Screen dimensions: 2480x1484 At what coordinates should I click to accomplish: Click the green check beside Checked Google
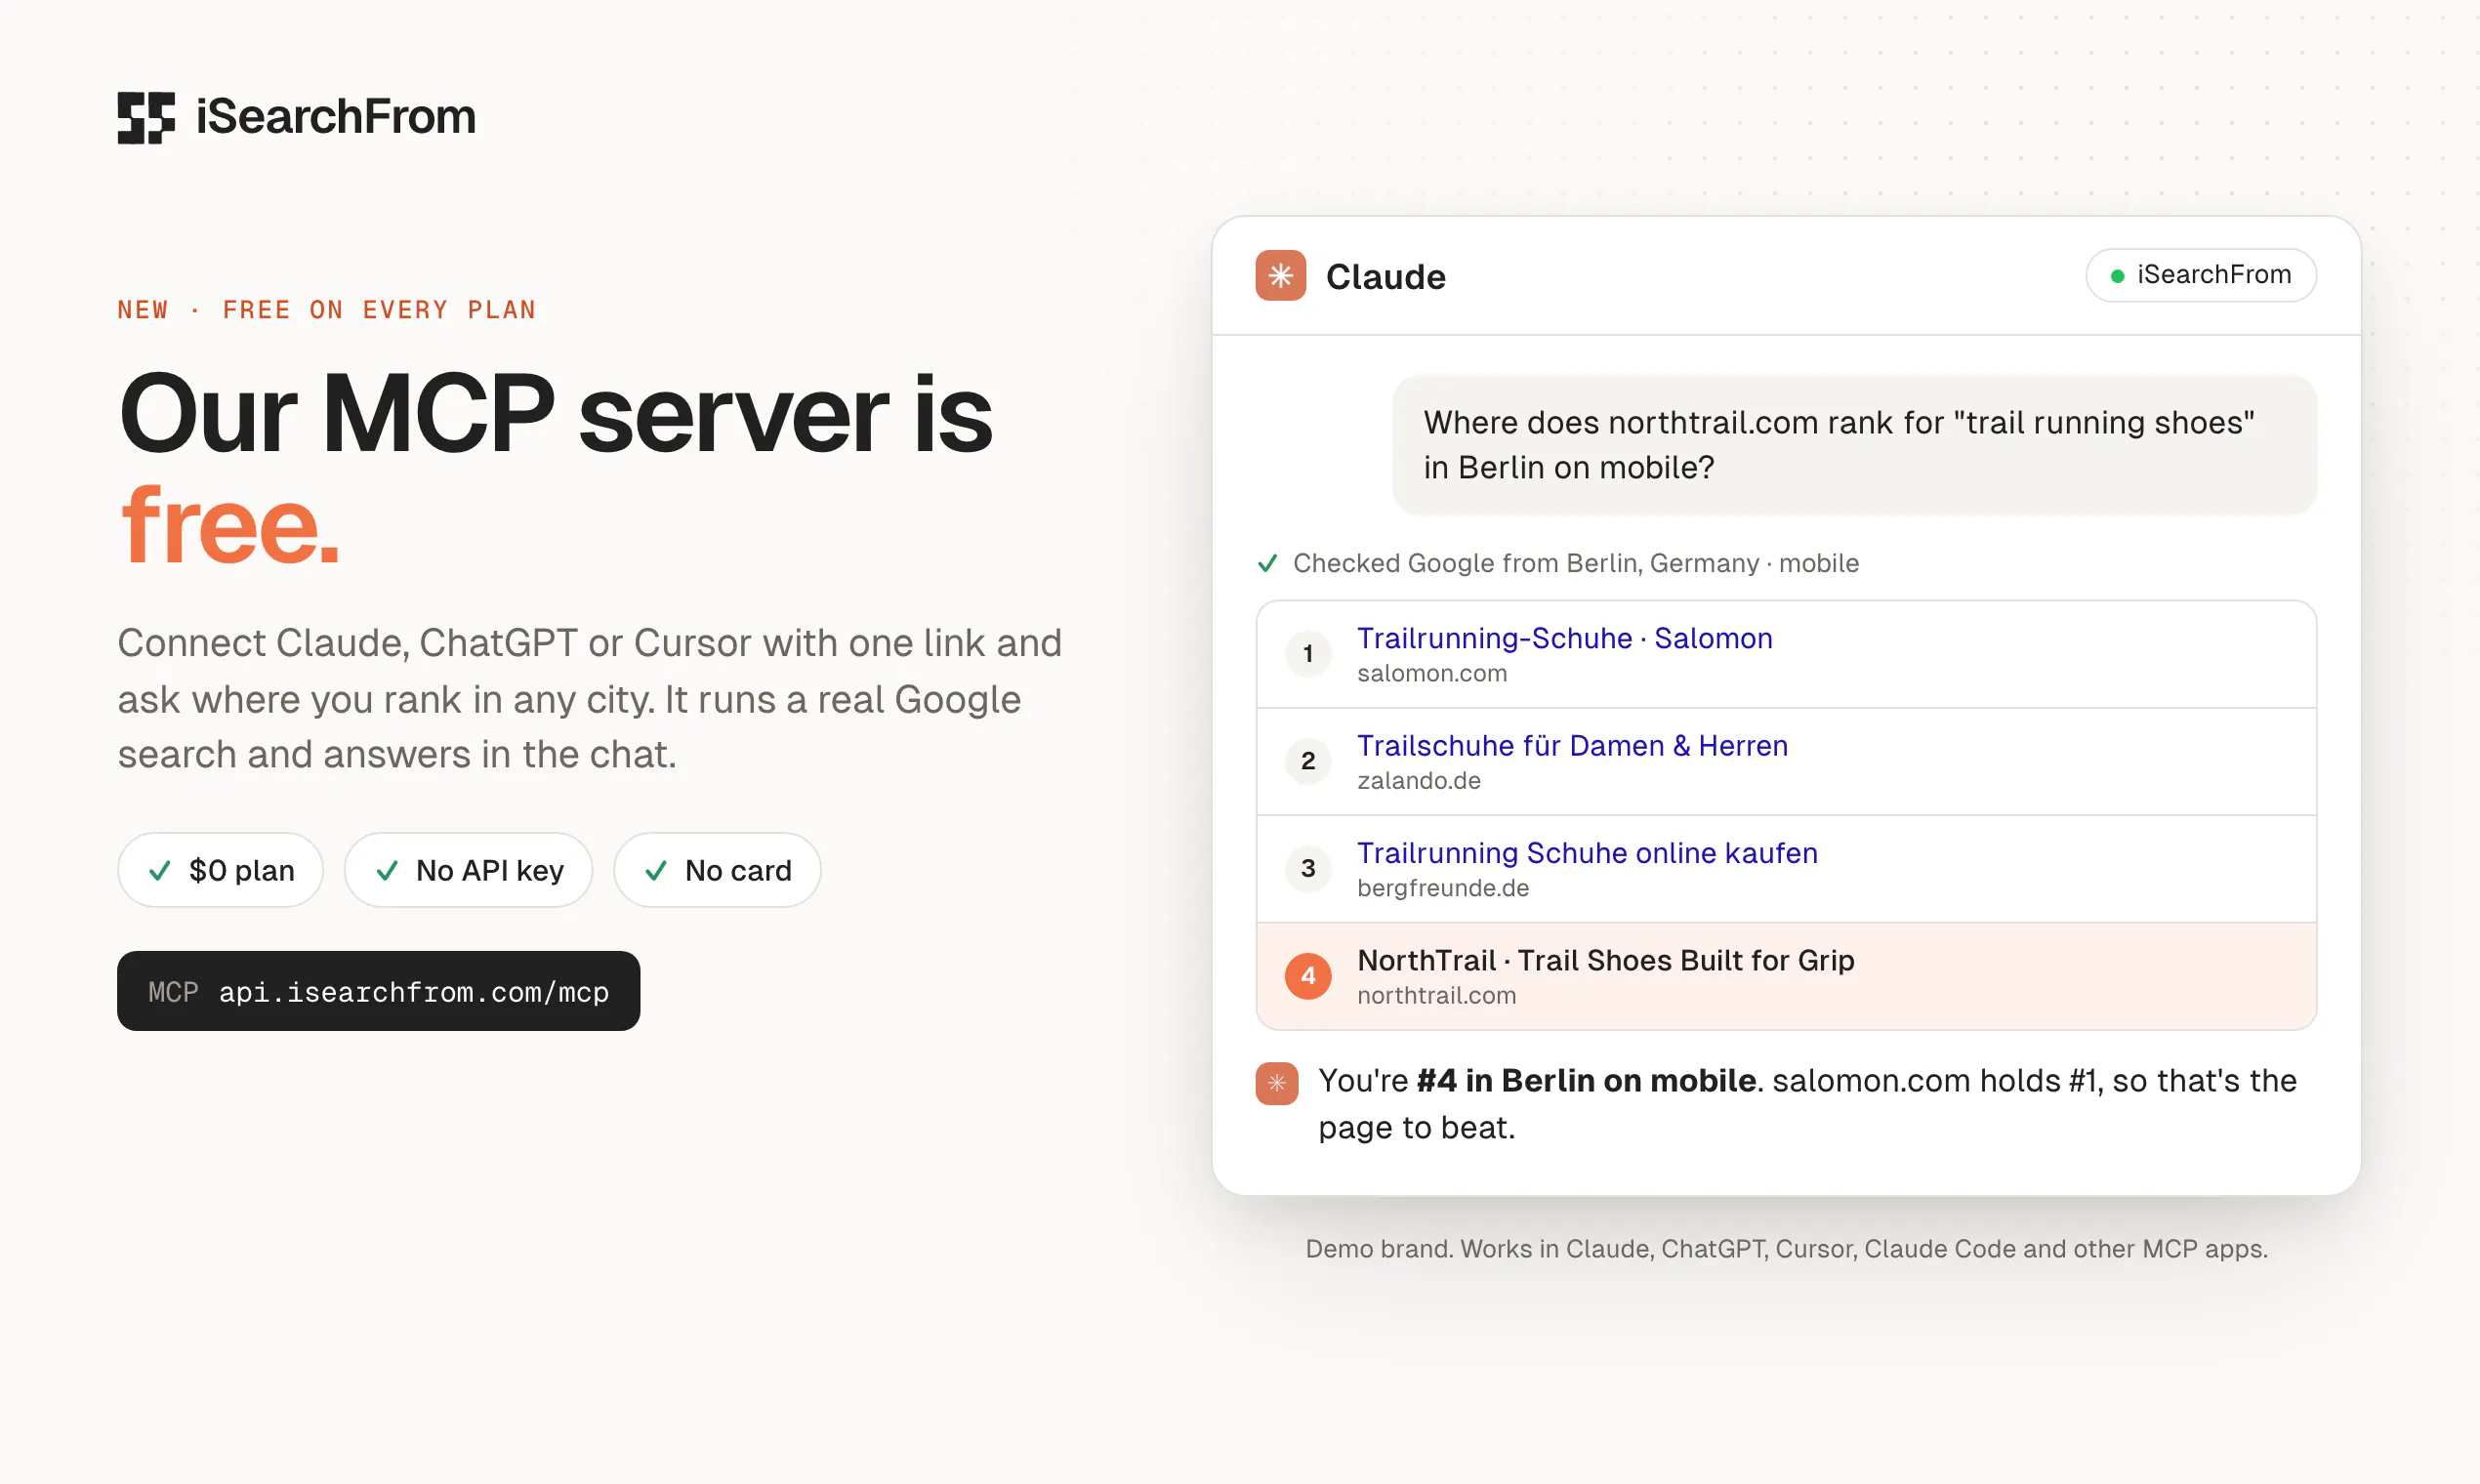1267,563
